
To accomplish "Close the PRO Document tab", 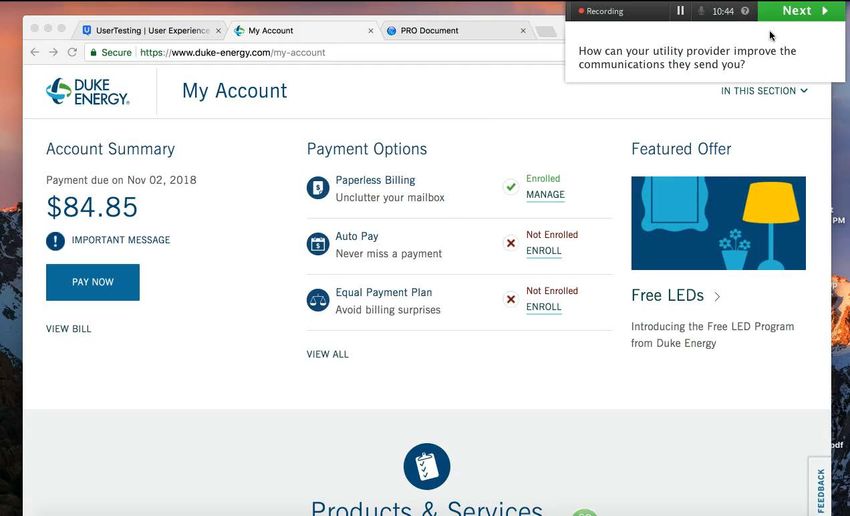I will coord(523,31).
